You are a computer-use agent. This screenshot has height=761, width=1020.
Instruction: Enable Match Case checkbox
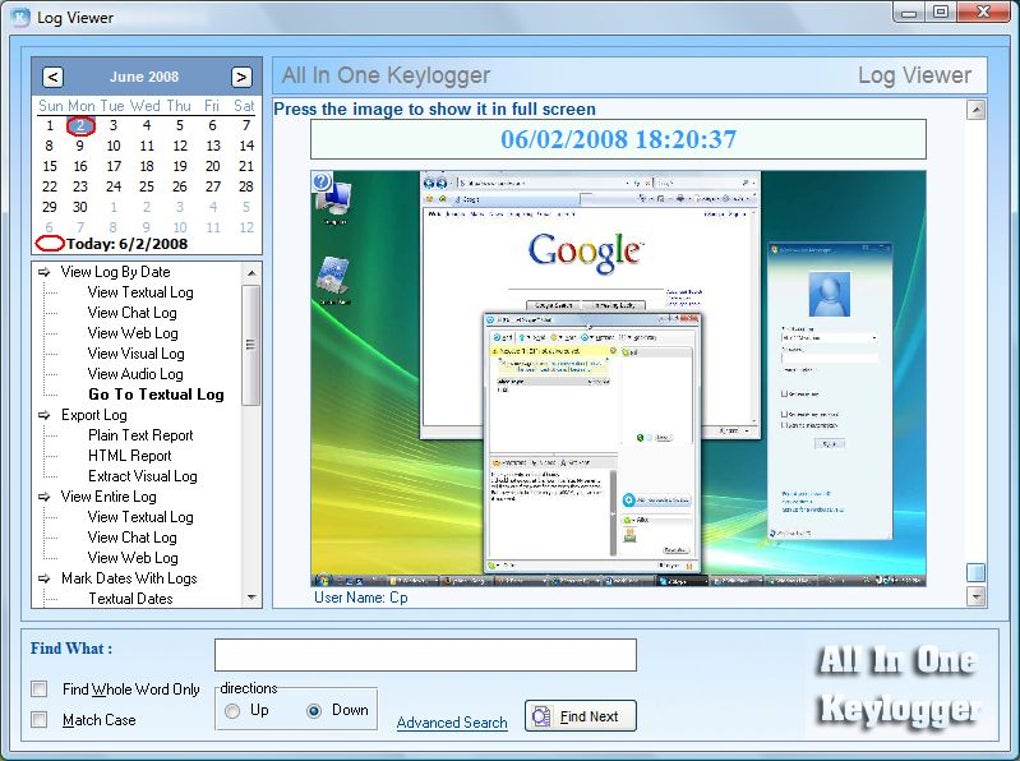click(39, 719)
